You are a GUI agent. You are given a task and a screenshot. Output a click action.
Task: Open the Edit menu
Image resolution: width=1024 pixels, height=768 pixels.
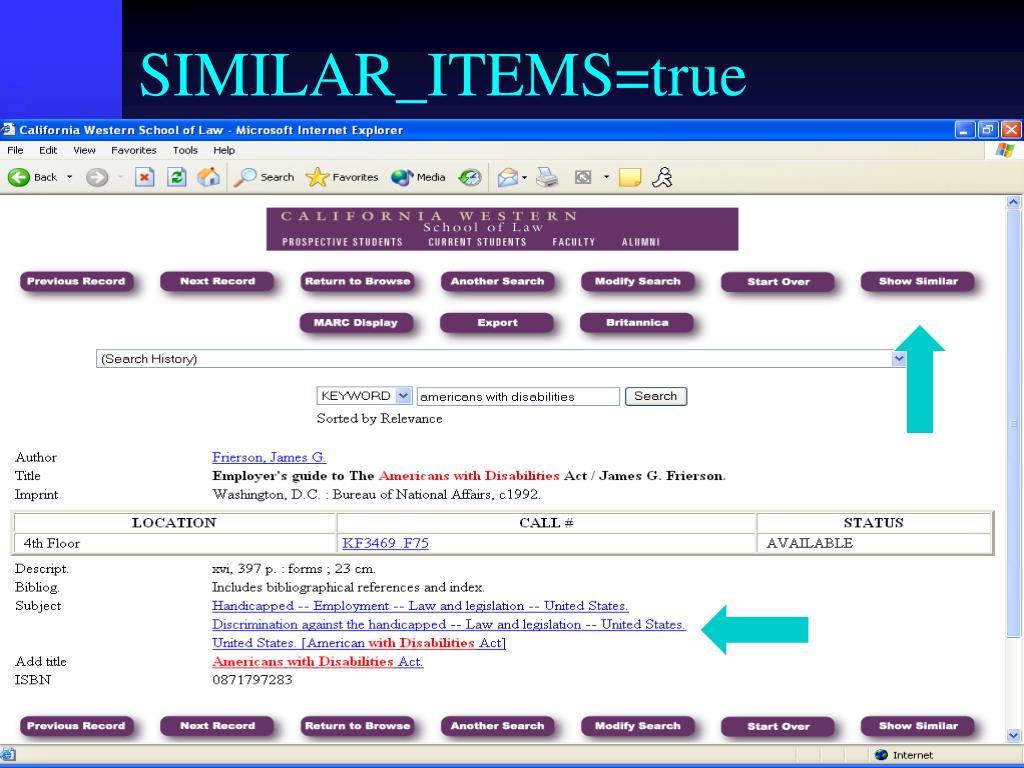(48, 150)
